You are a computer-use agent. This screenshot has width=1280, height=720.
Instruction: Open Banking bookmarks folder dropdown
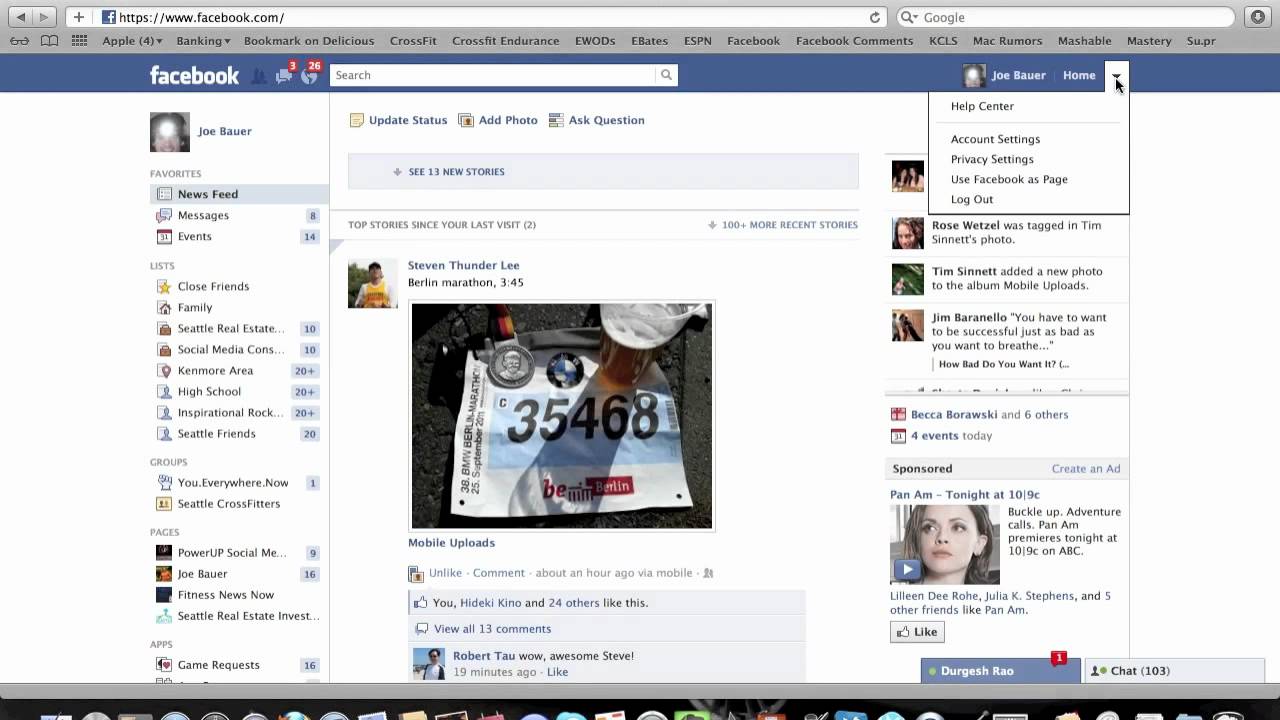click(203, 41)
